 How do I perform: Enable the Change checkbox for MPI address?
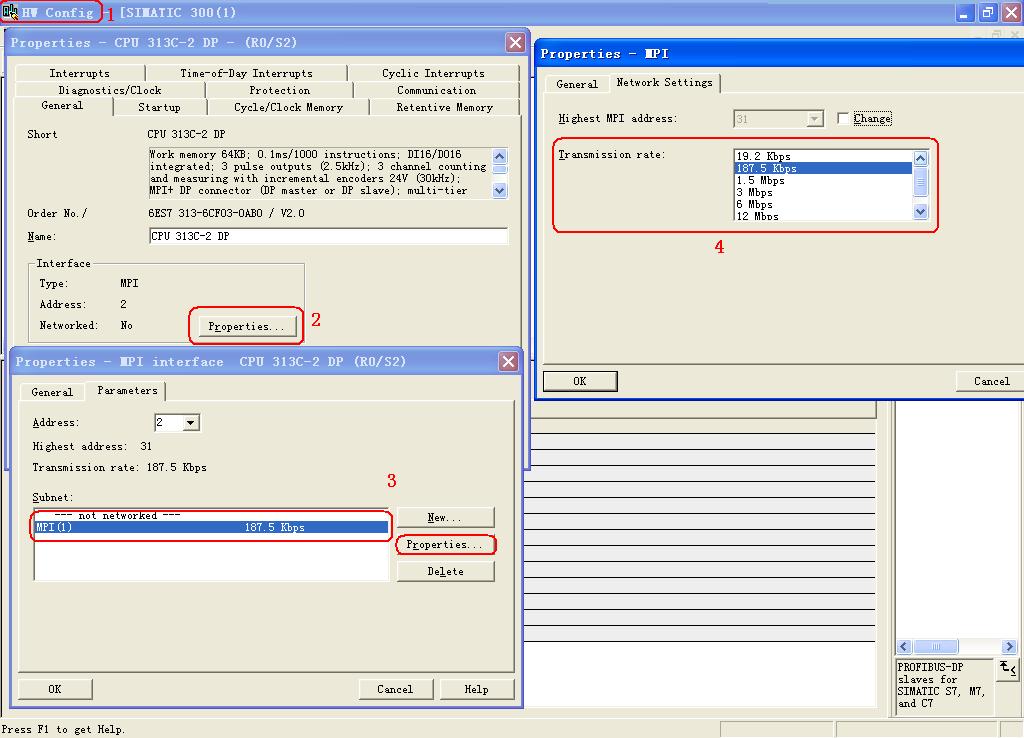pos(843,119)
